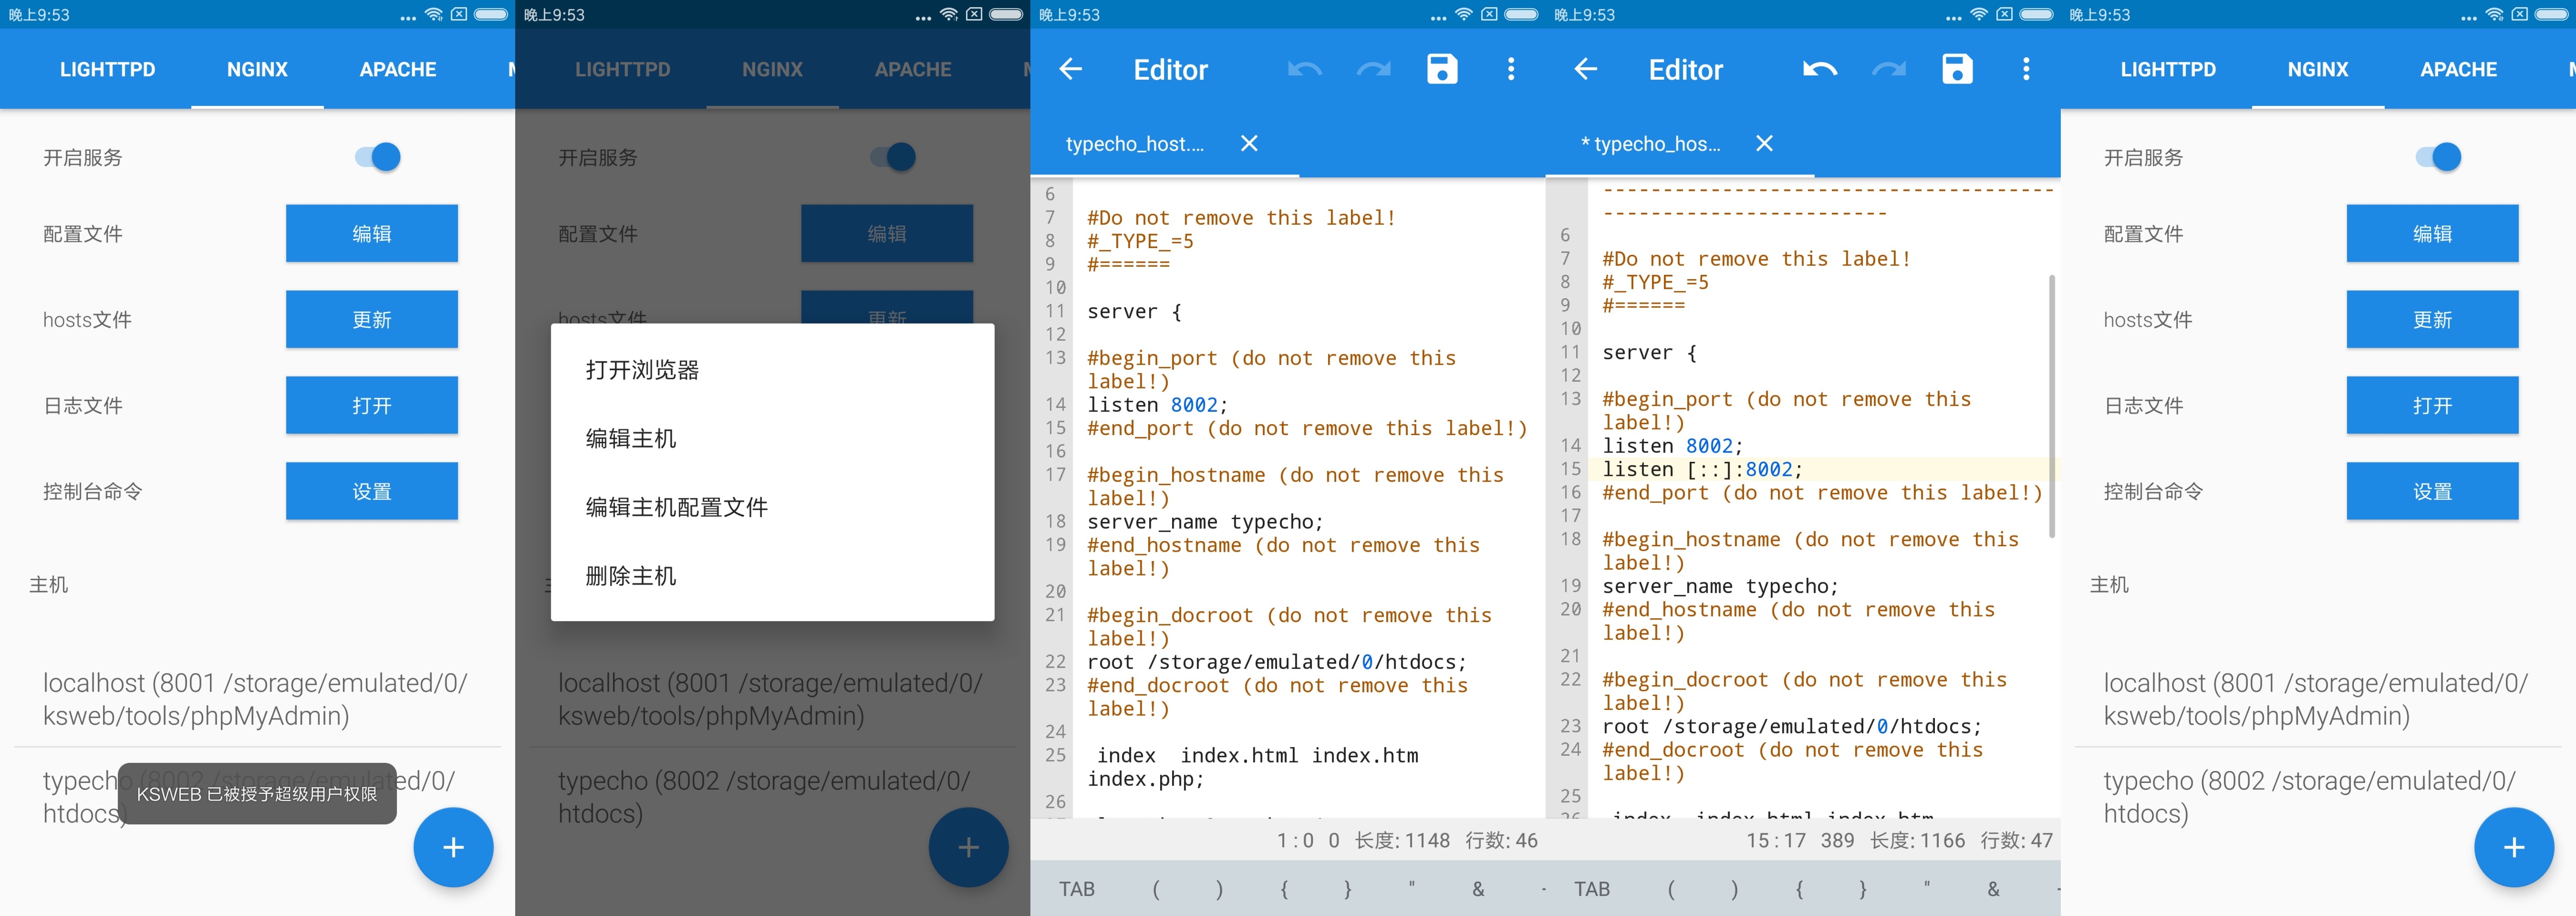The height and width of the screenshot is (916, 2576).
Task: Toggle dimmed 开启服务 switch behind host context menu
Action: pos(893,157)
